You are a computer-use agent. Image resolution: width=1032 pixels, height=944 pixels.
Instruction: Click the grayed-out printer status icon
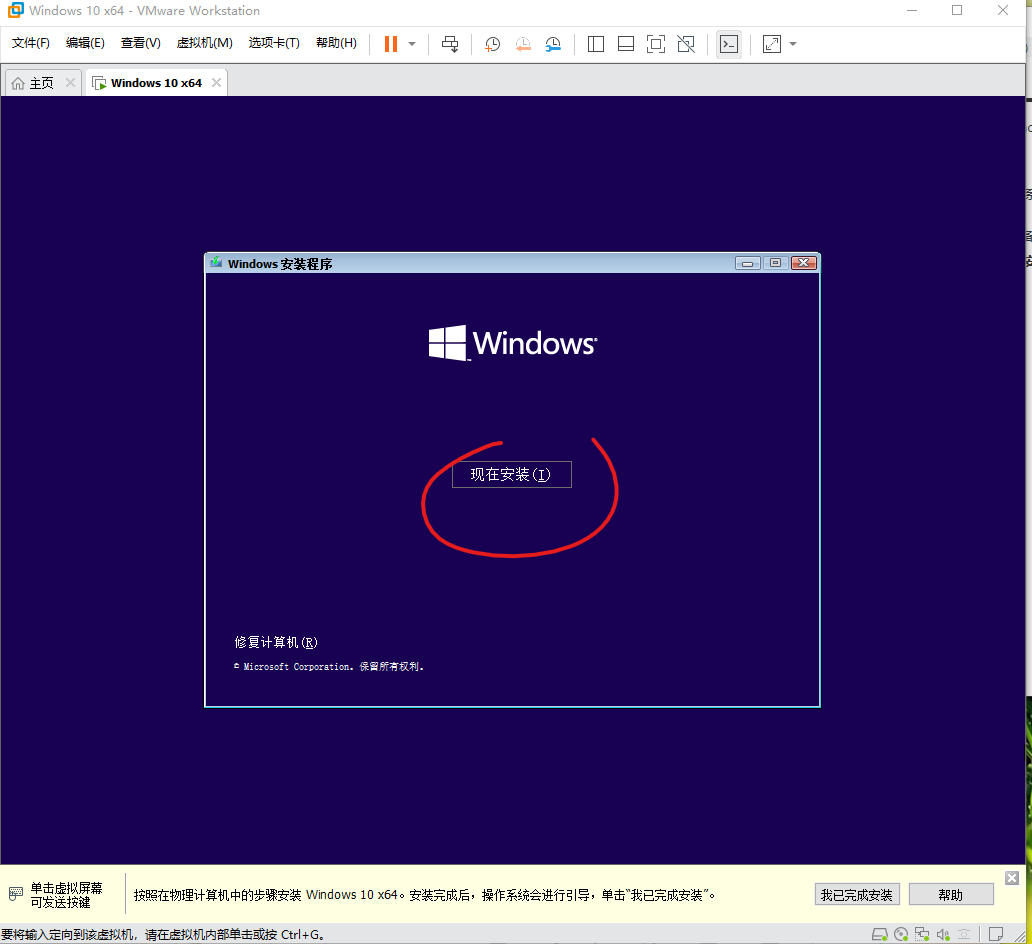[x=964, y=934]
